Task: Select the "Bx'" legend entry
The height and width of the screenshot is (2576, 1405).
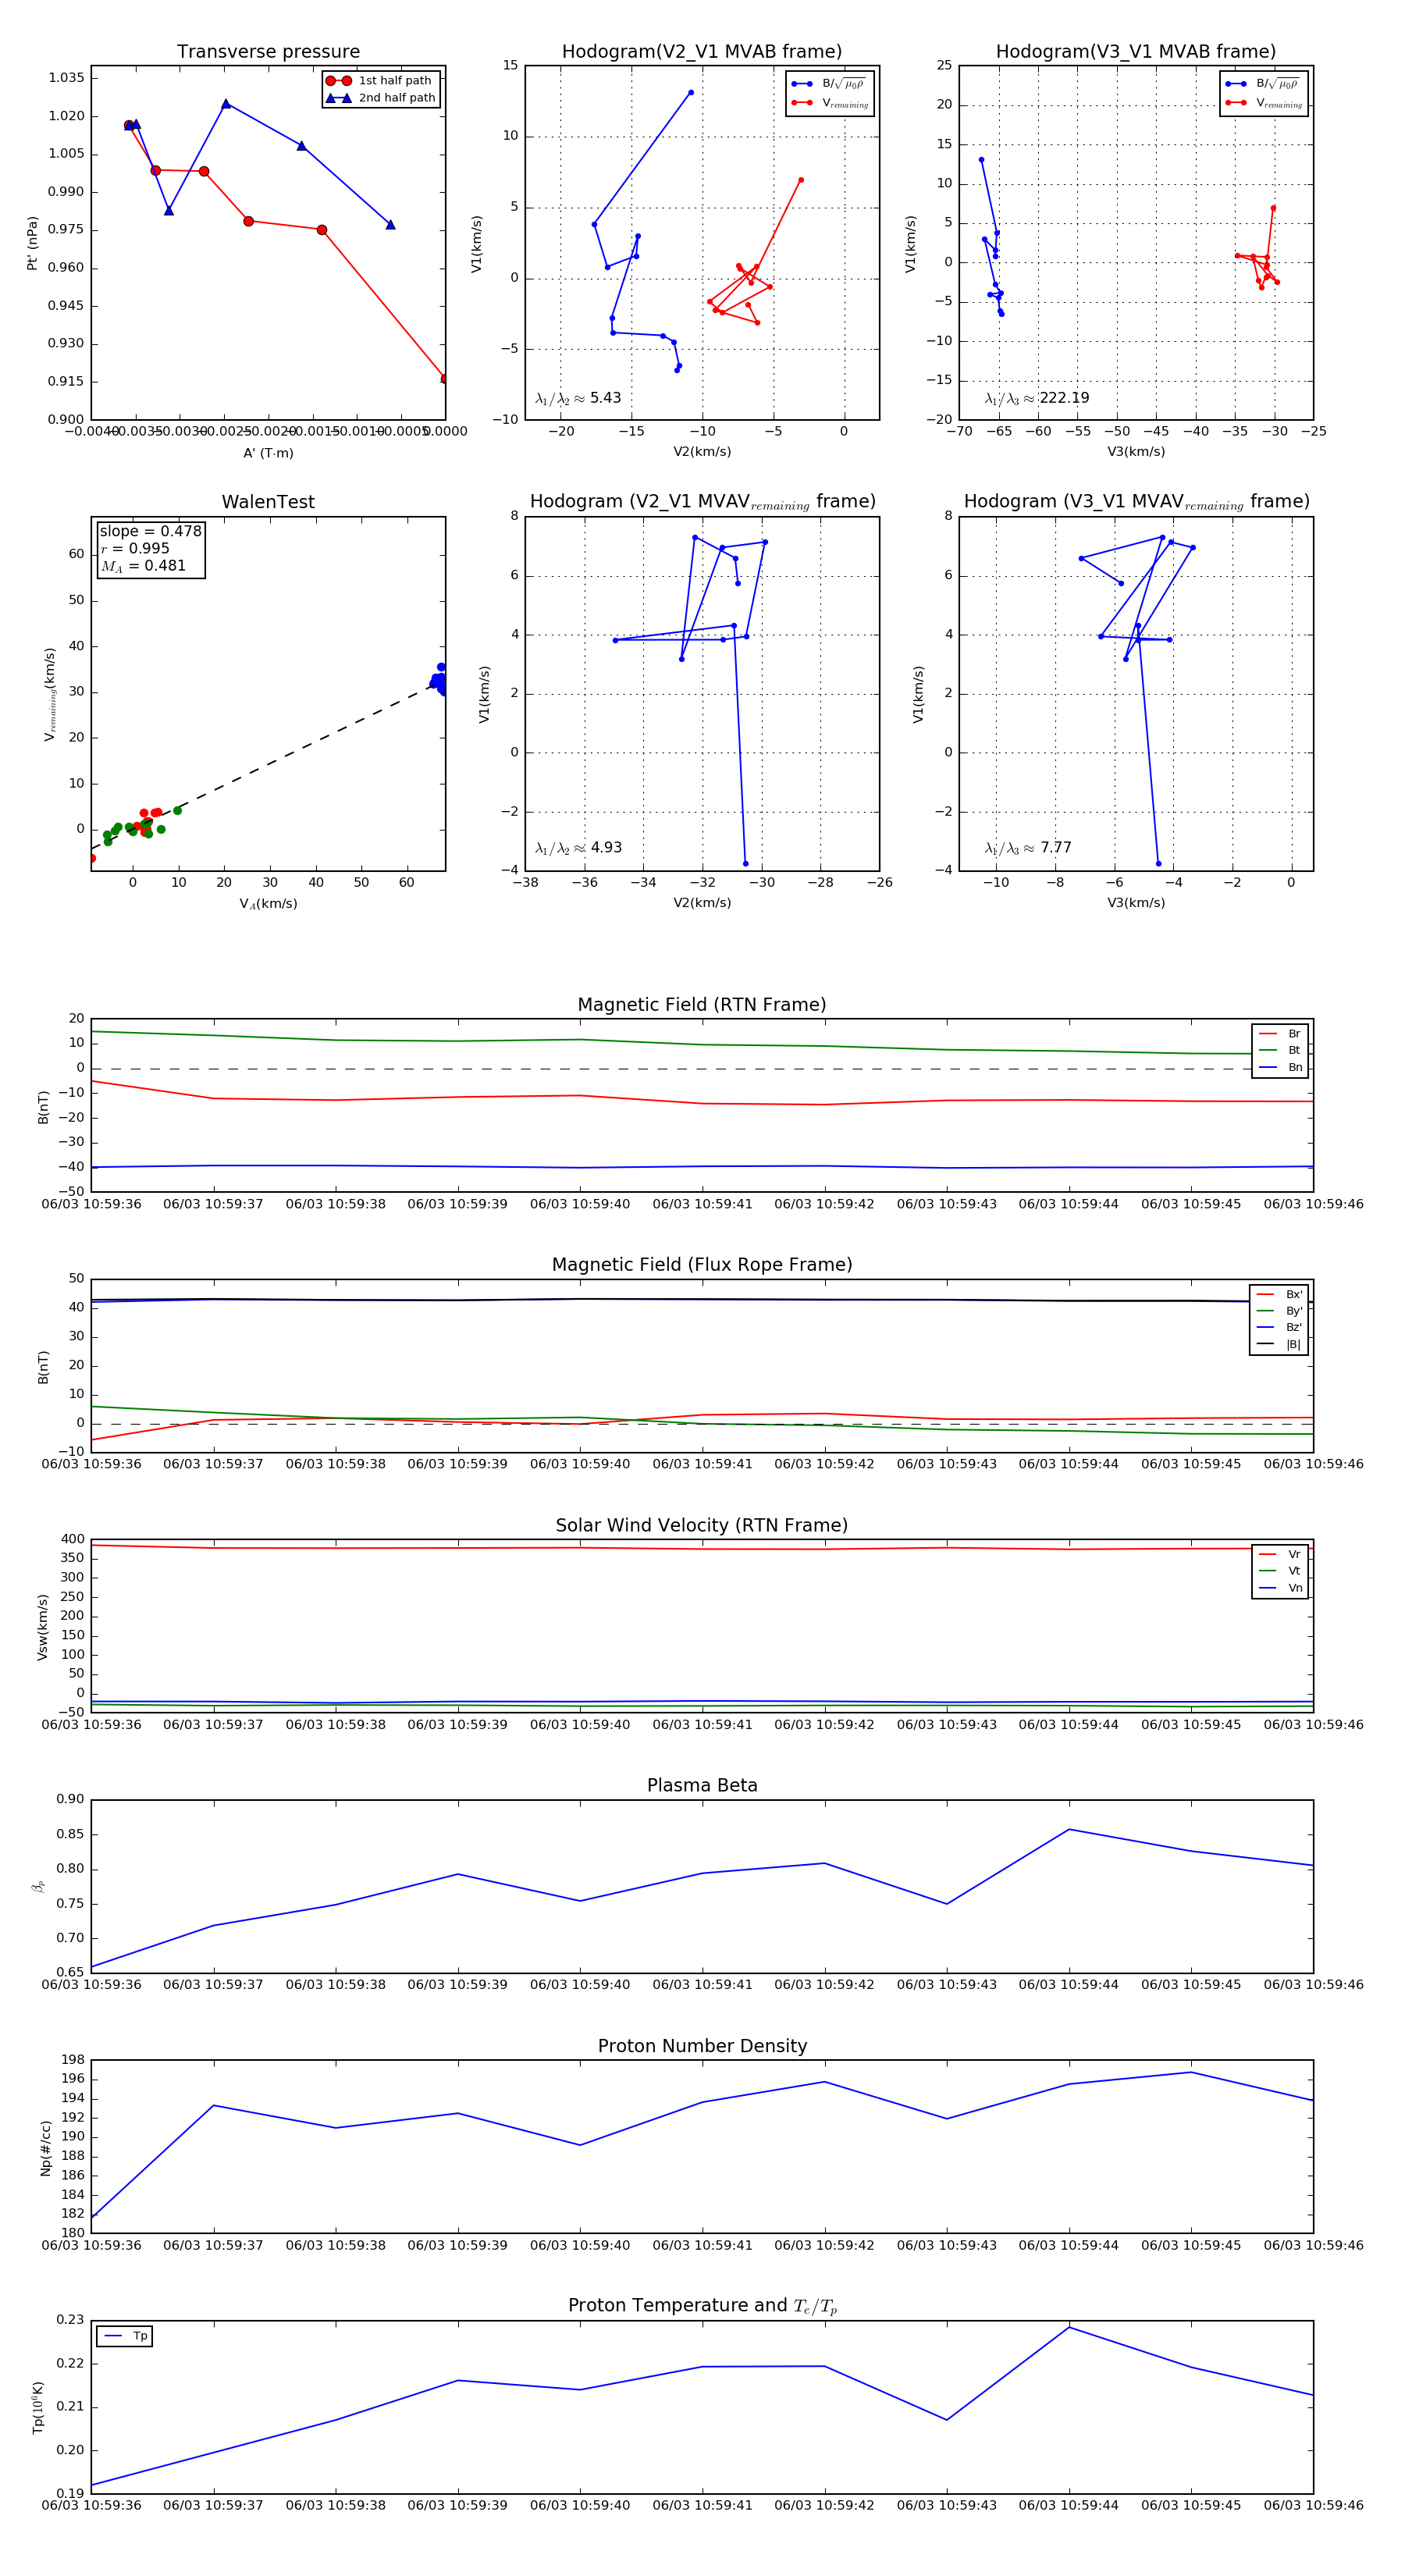Action: pos(1279,1294)
